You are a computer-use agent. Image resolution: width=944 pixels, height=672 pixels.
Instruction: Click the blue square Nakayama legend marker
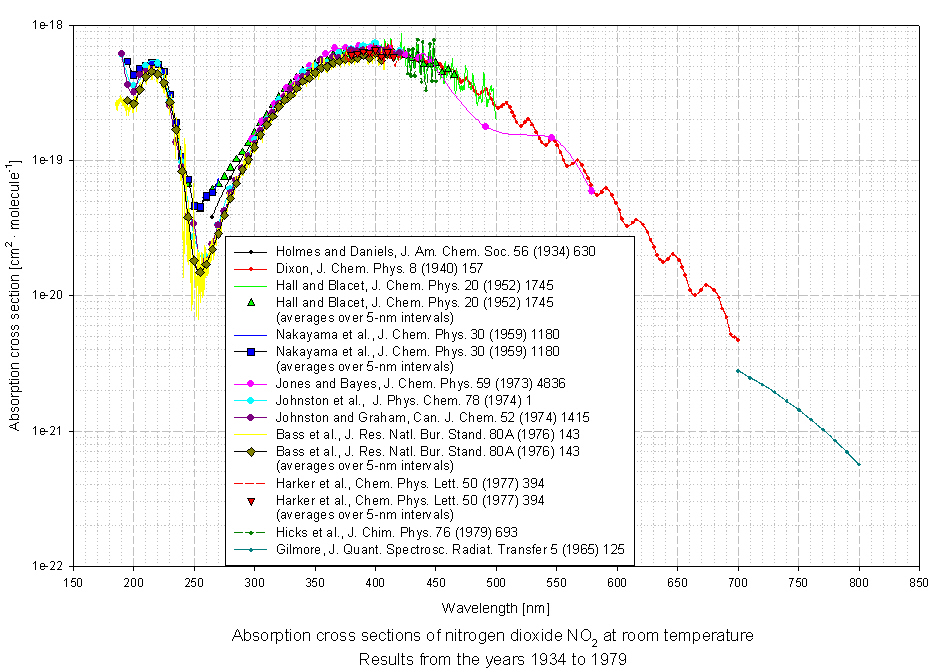tap(251, 351)
